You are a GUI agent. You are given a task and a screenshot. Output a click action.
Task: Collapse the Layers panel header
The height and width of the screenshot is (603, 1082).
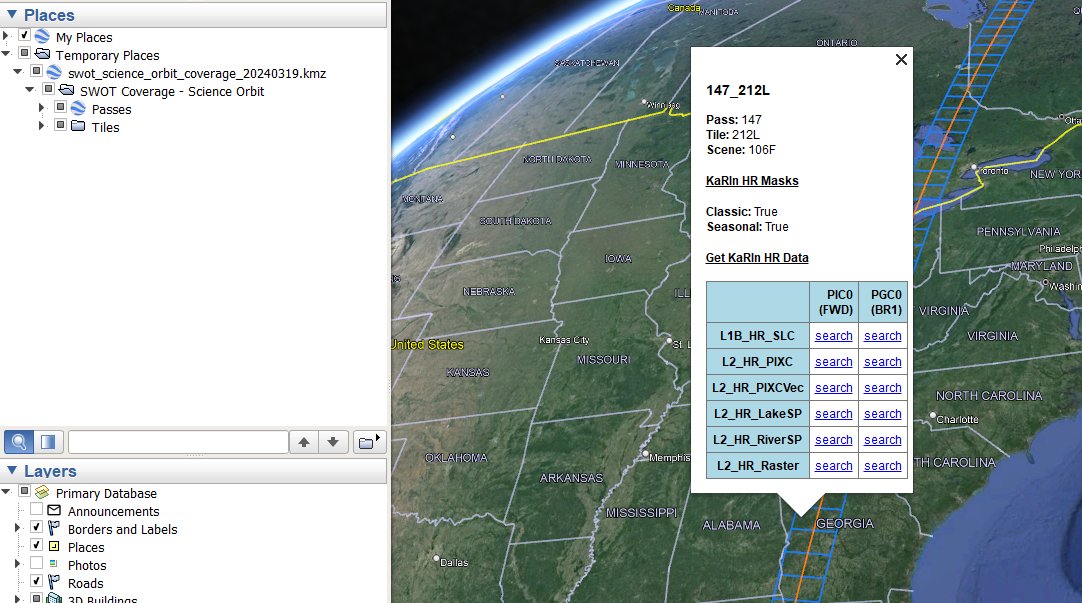point(12,471)
